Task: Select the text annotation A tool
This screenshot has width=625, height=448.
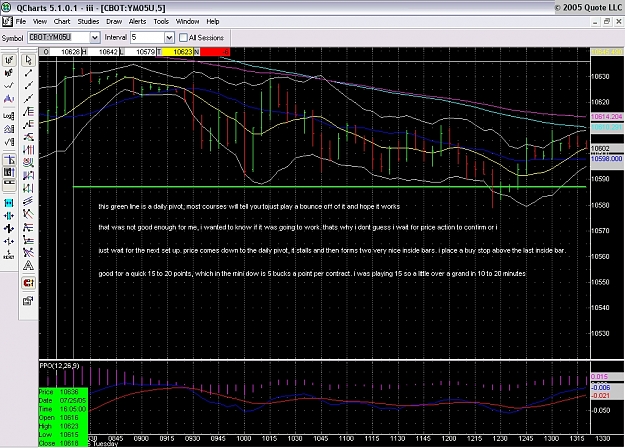Action: point(28,265)
